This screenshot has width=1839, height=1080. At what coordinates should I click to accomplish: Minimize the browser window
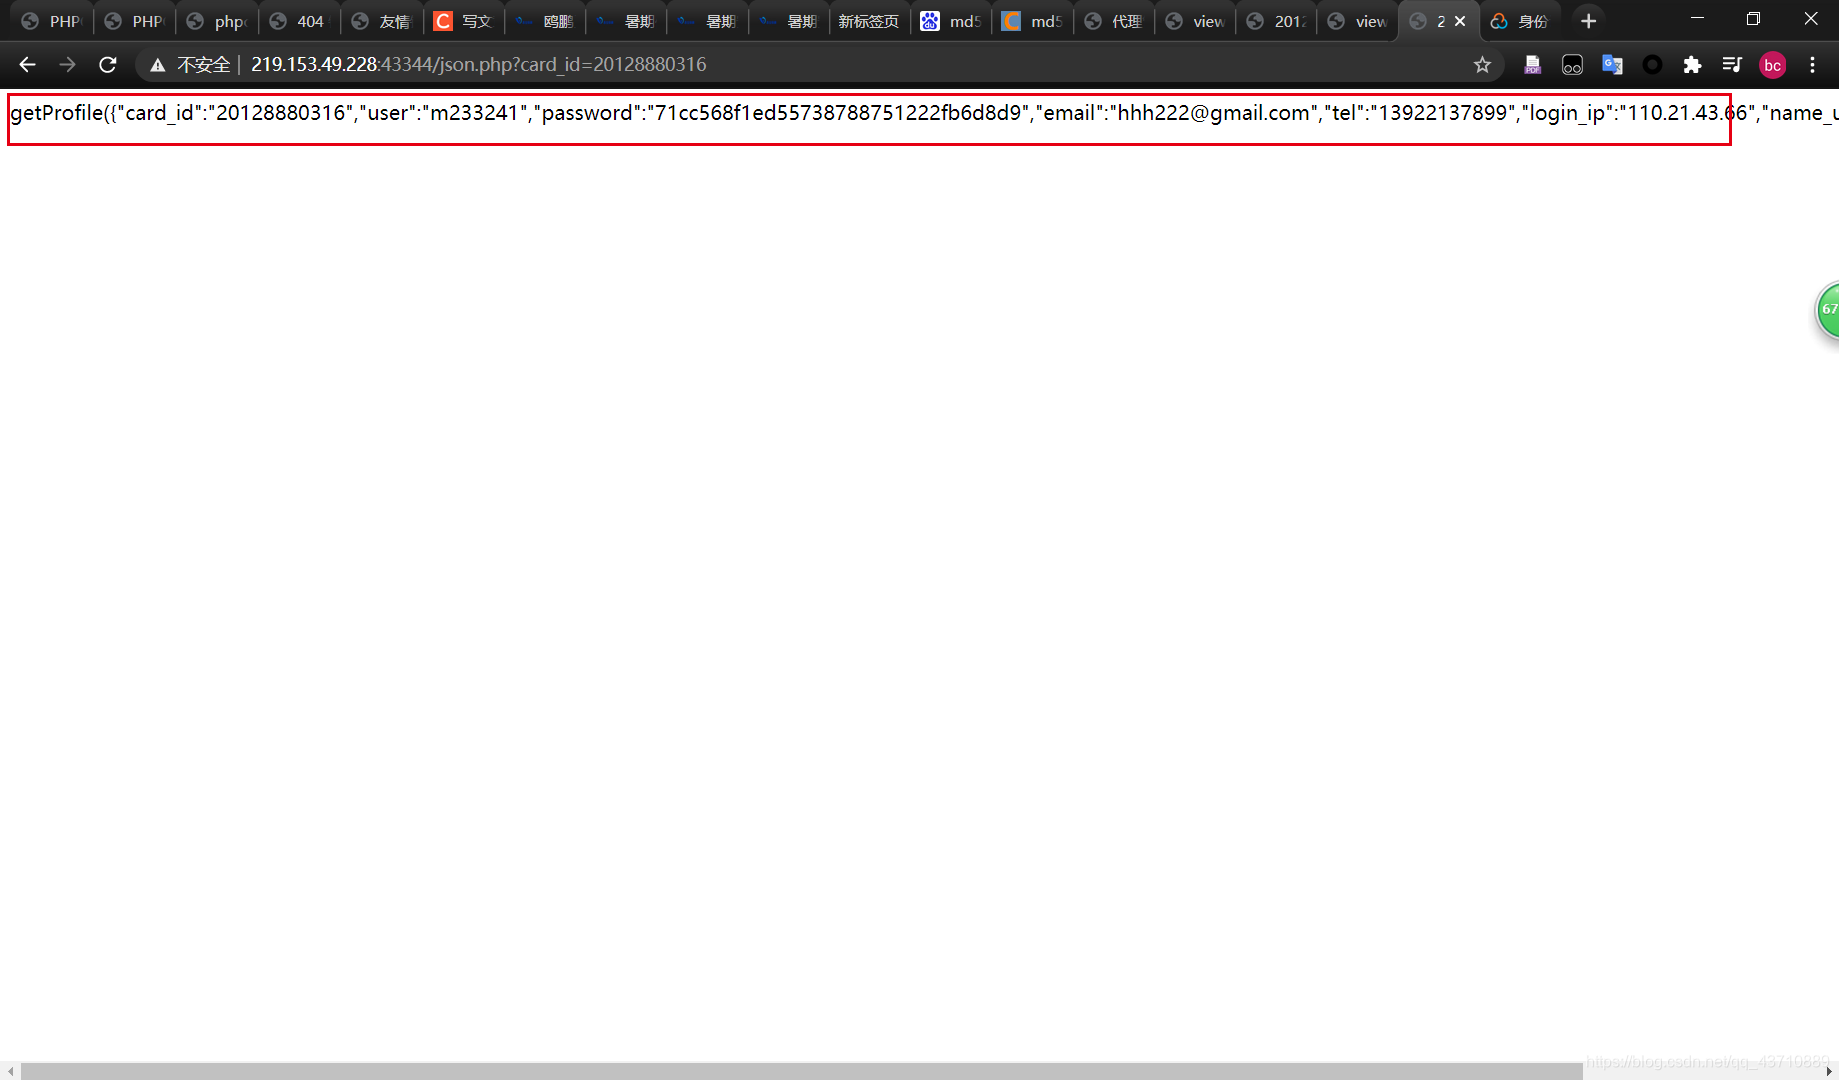(1697, 19)
